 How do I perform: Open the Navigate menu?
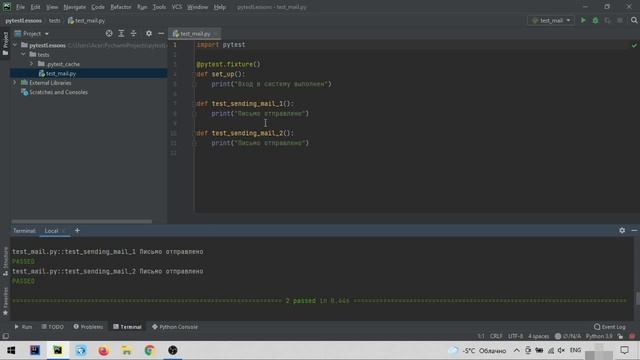pyautogui.click(x=75, y=7)
